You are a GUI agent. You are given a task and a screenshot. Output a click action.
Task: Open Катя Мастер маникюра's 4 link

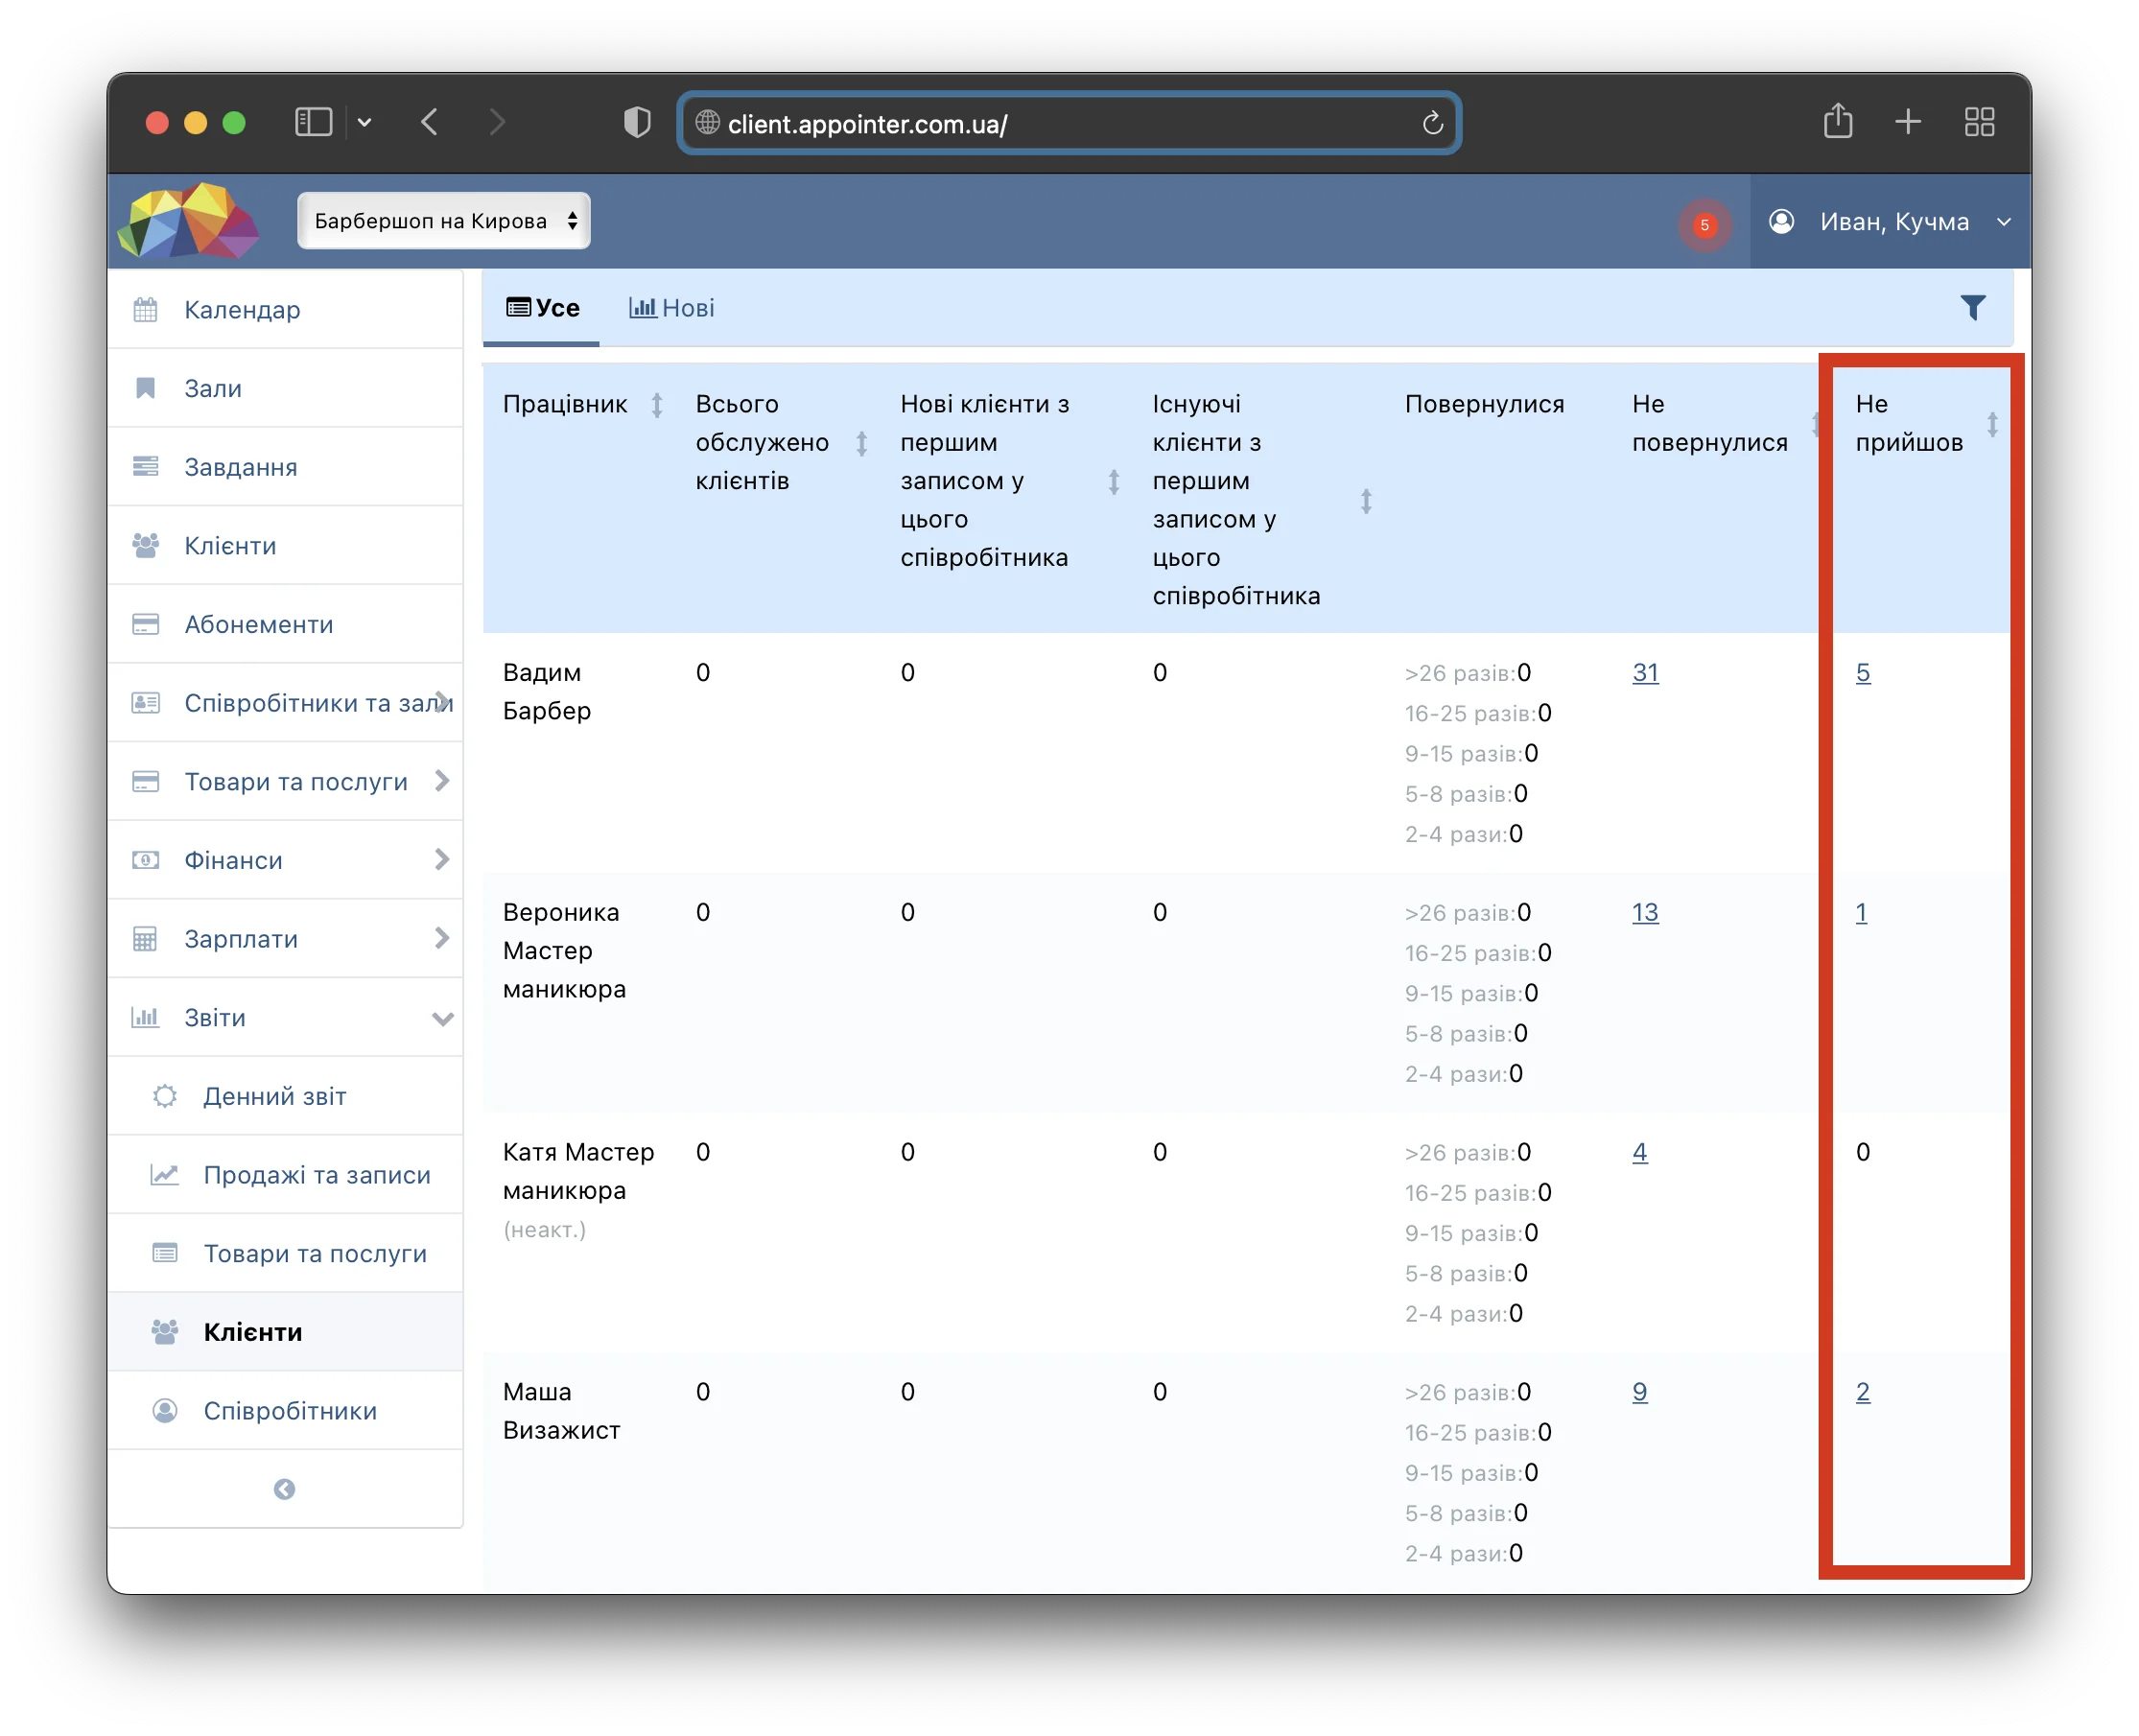coord(1639,1153)
